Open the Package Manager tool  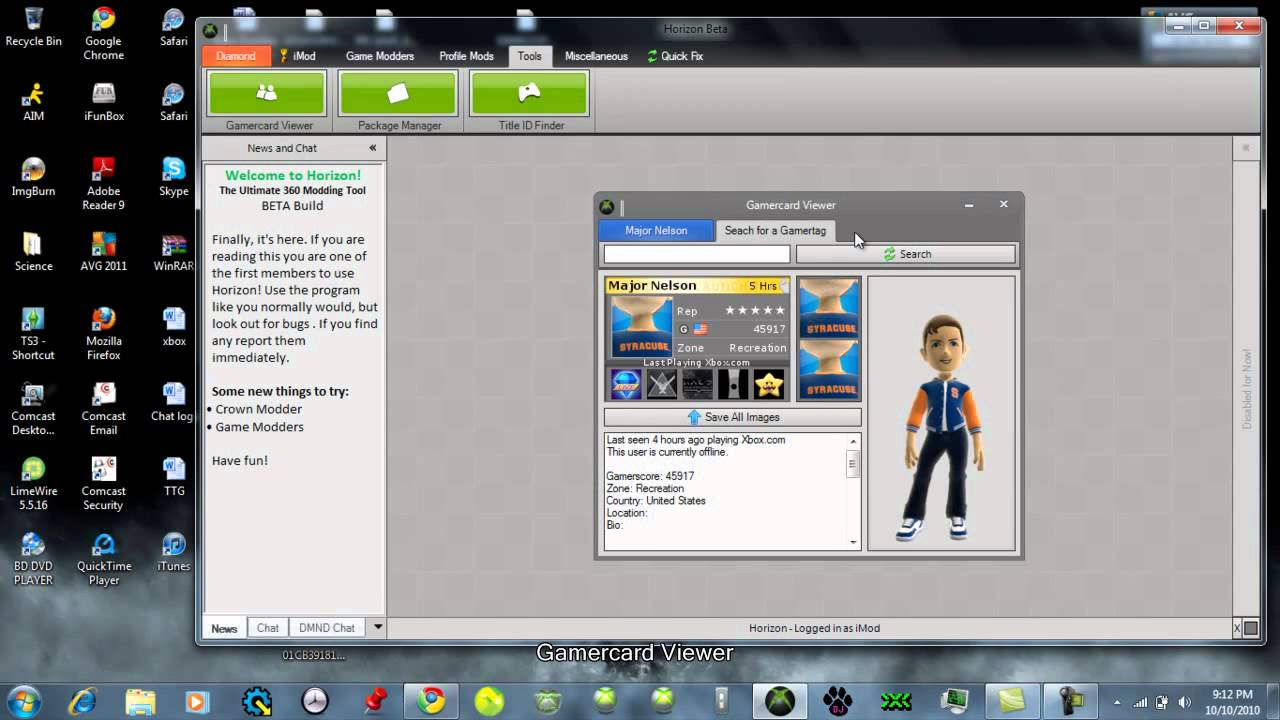point(398,94)
